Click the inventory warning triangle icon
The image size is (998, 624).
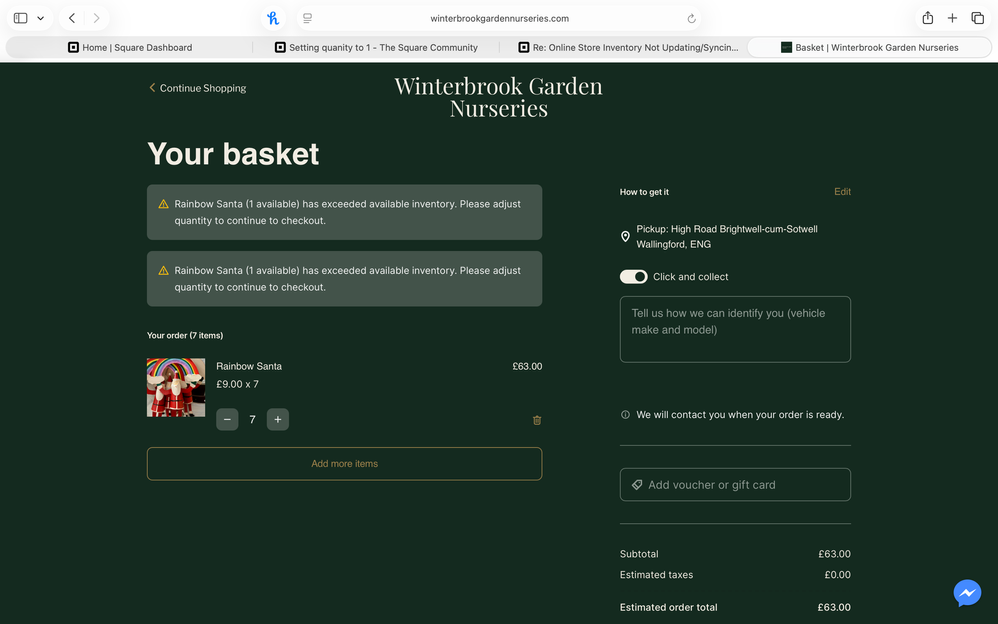coord(163,203)
